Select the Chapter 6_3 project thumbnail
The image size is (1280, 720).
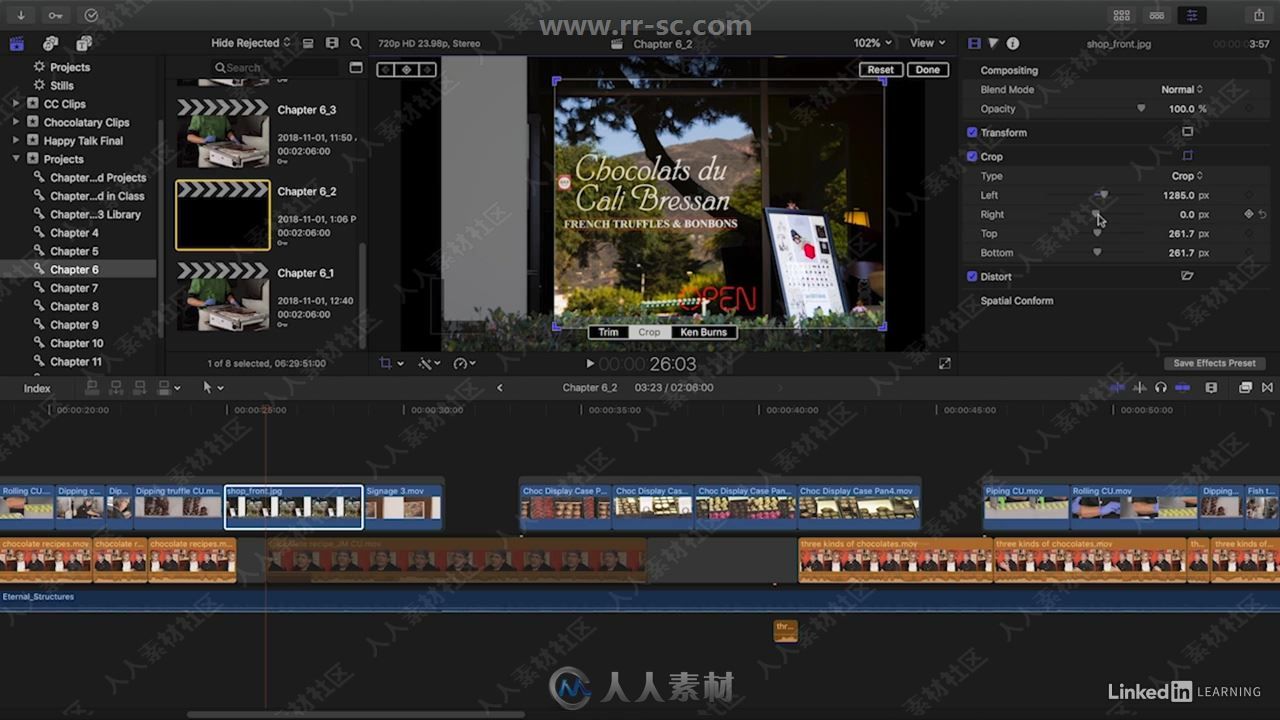point(222,133)
